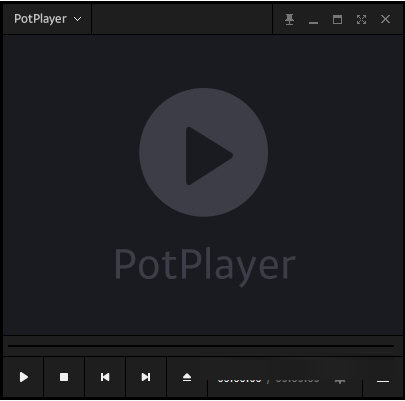The image size is (405, 401).
Task: Pin the window always on top
Action: pyautogui.click(x=289, y=19)
